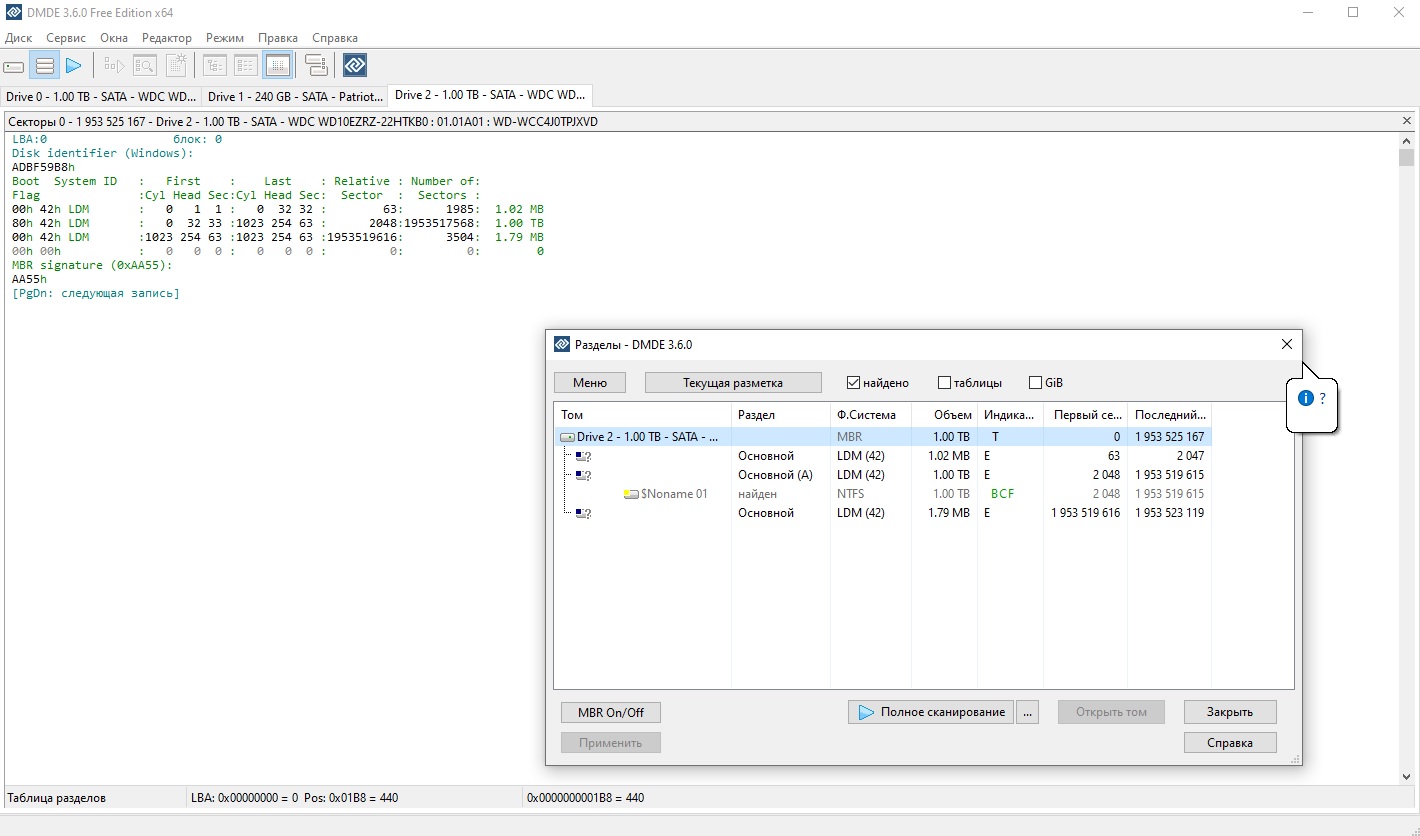Click the 'Текущая разметка' button
The width and height of the screenshot is (1420, 836).
click(x=733, y=383)
